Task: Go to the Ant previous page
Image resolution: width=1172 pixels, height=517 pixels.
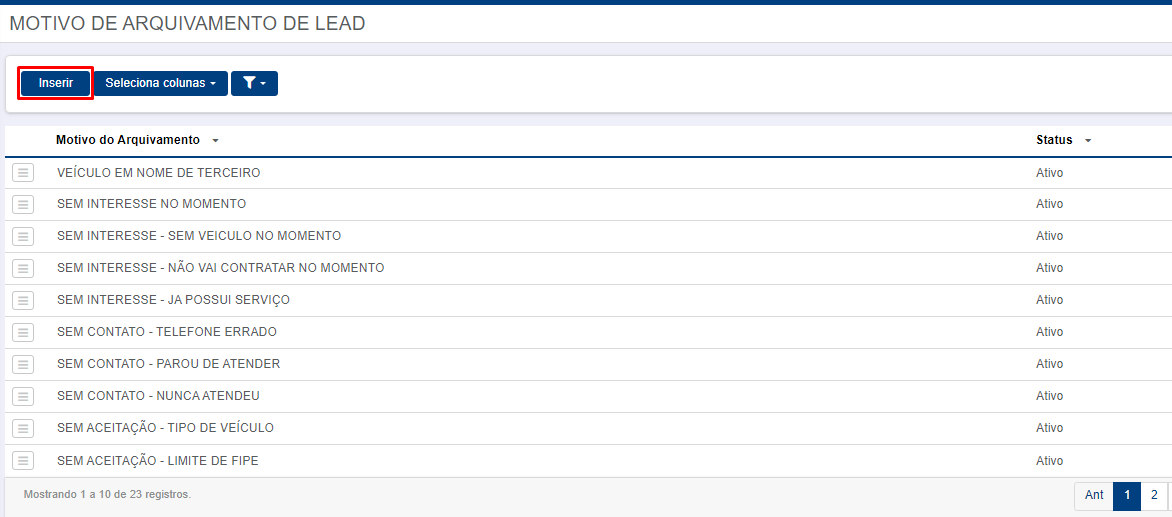Action: pos(1094,495)
